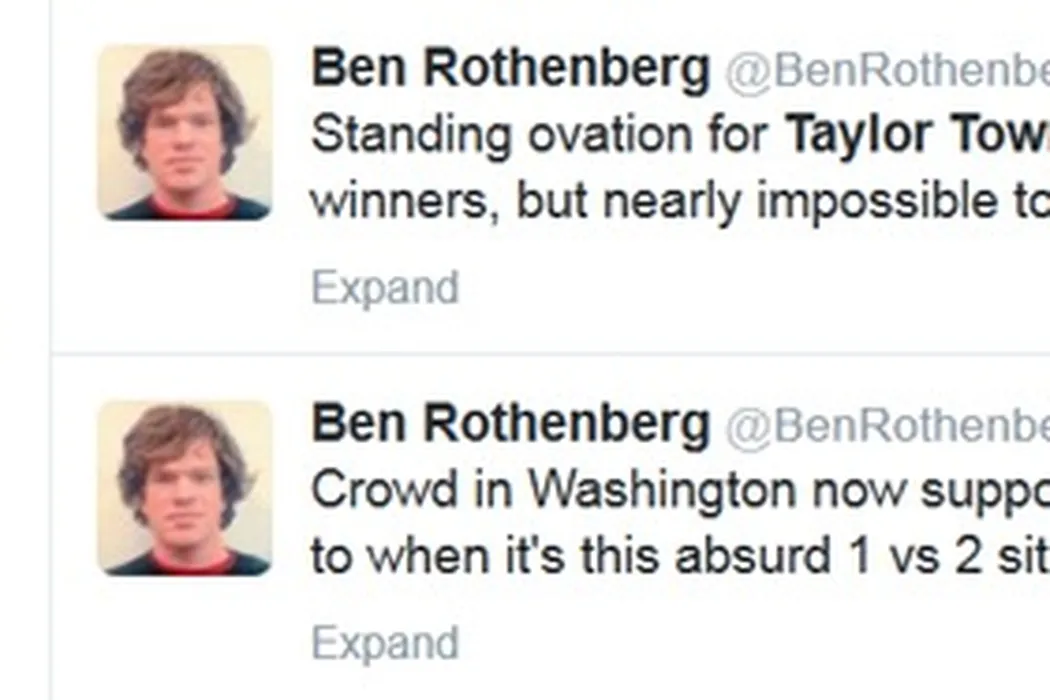Click the 'now suppo' text in the second tweet
The height and width of the screenshot is (700, 1050).
[x=920, y=490]
